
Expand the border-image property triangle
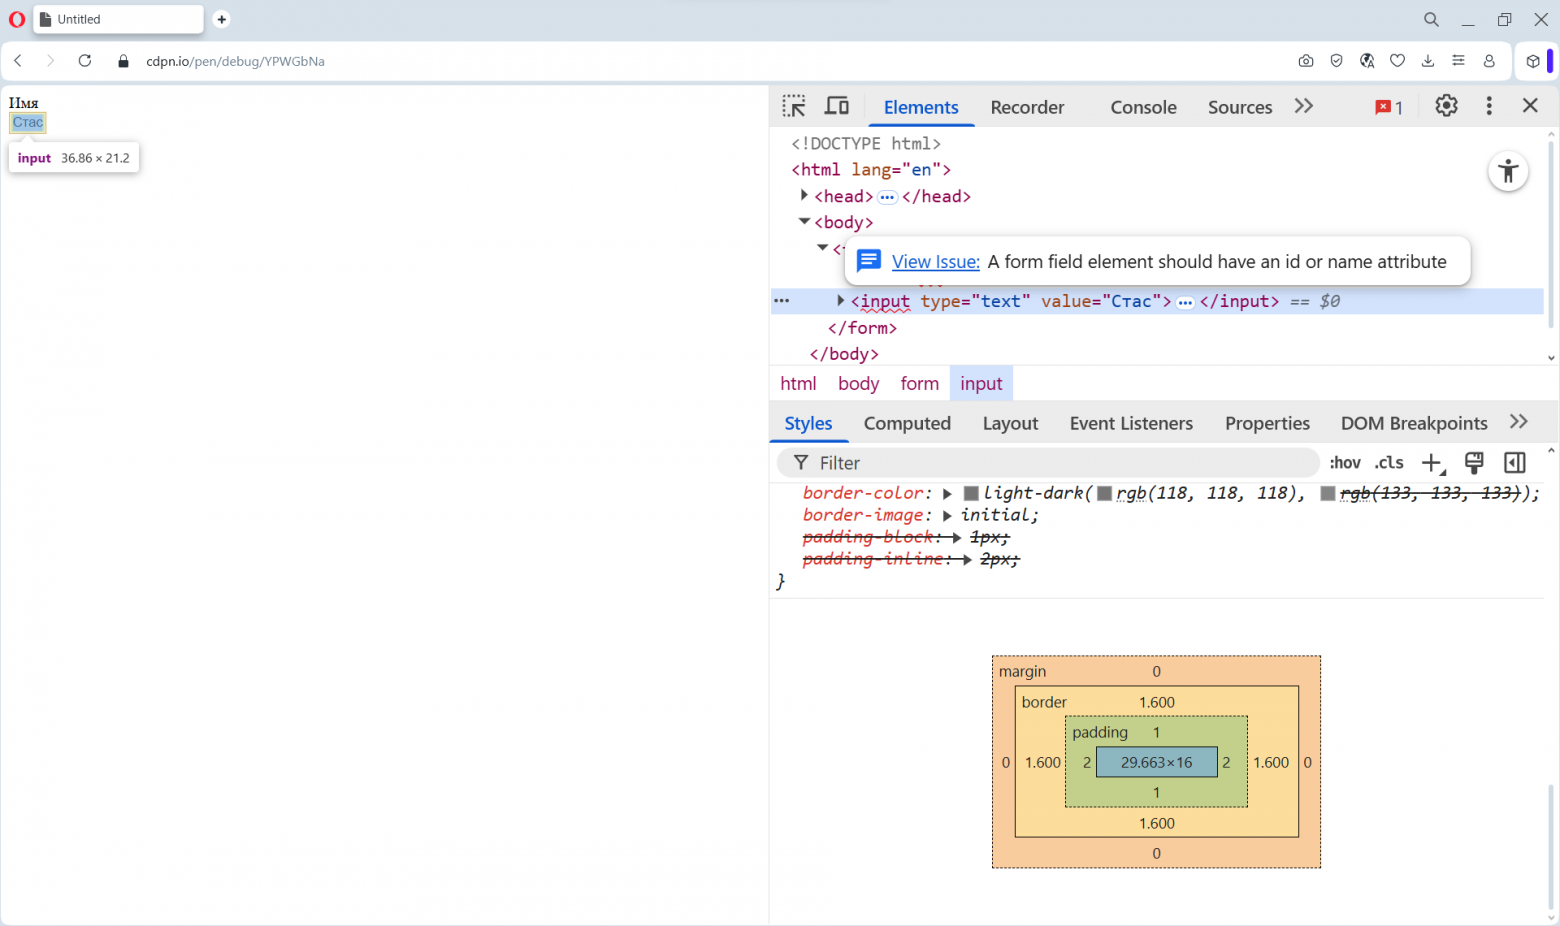tap(947, 516)
